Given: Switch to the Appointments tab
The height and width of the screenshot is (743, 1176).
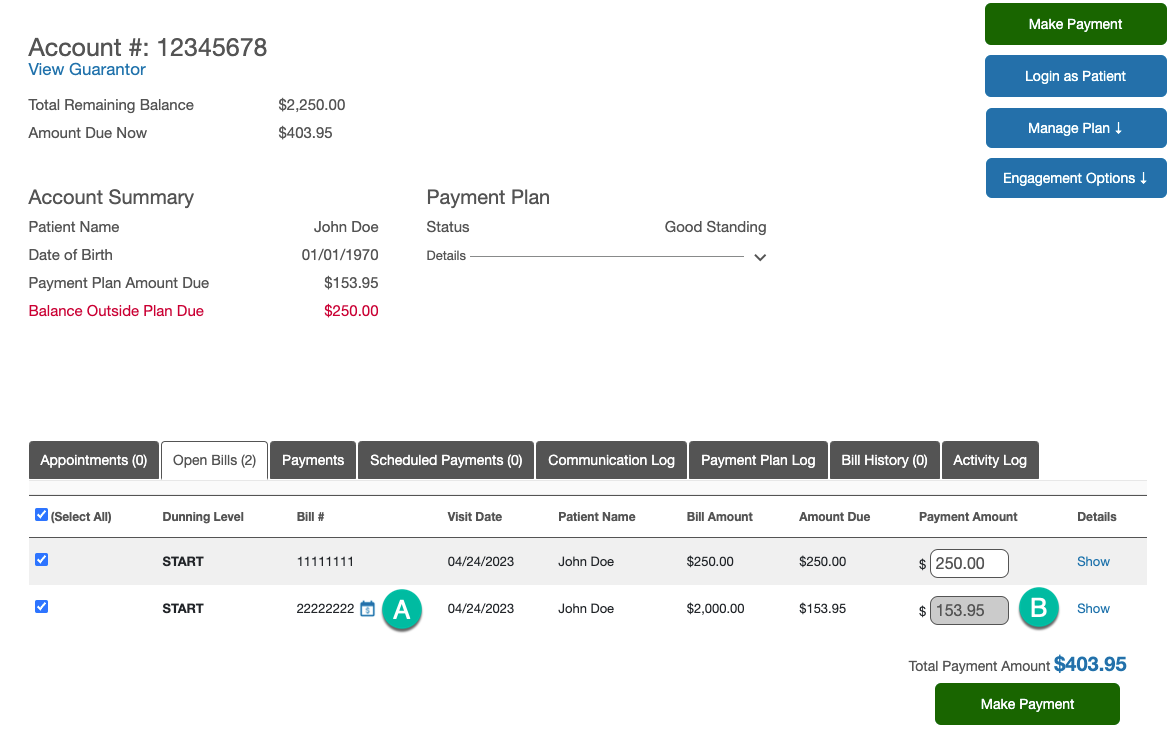Looking at the screenshot, I should (93, 460).
